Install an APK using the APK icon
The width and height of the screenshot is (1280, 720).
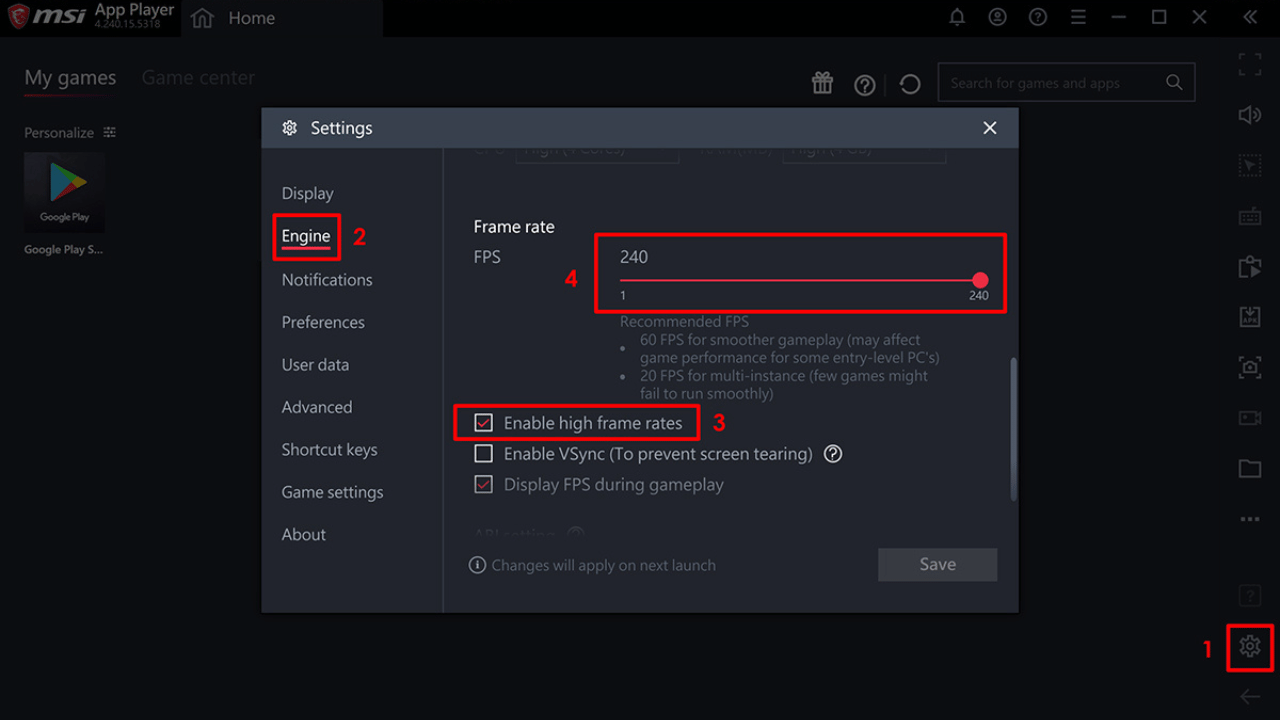coord(1250,316)
